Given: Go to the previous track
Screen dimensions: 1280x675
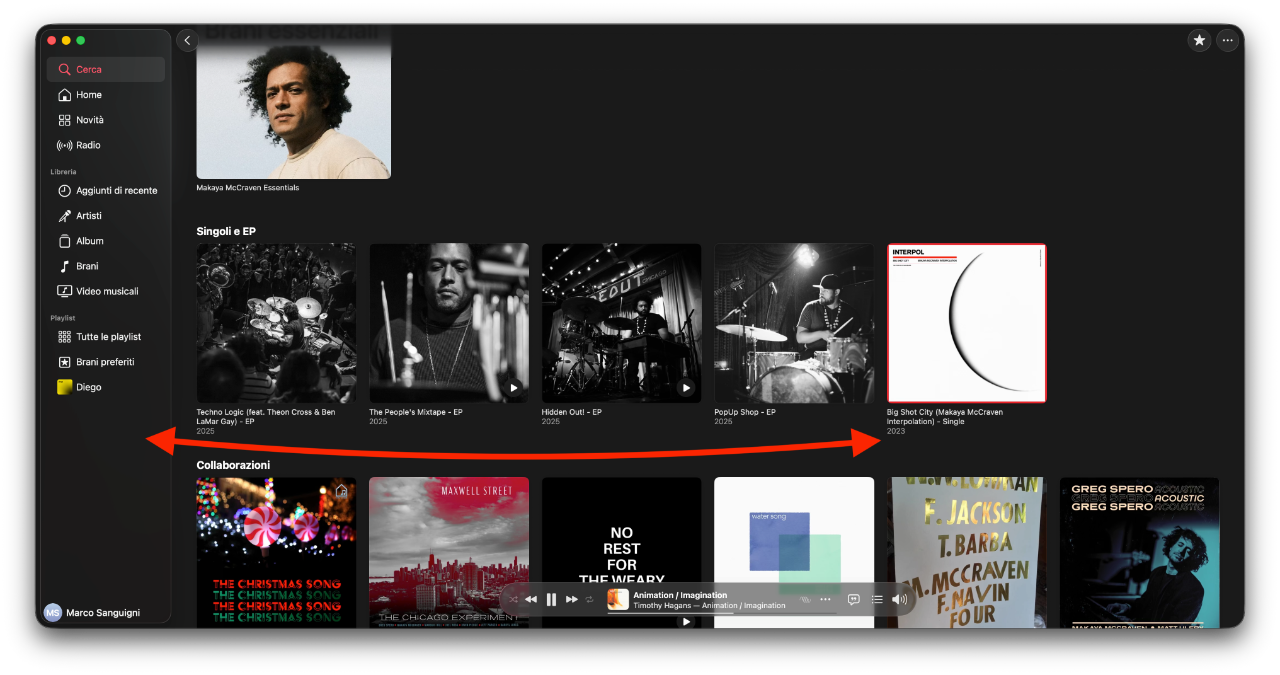Looking at the screenshot, I should [531, 599].
